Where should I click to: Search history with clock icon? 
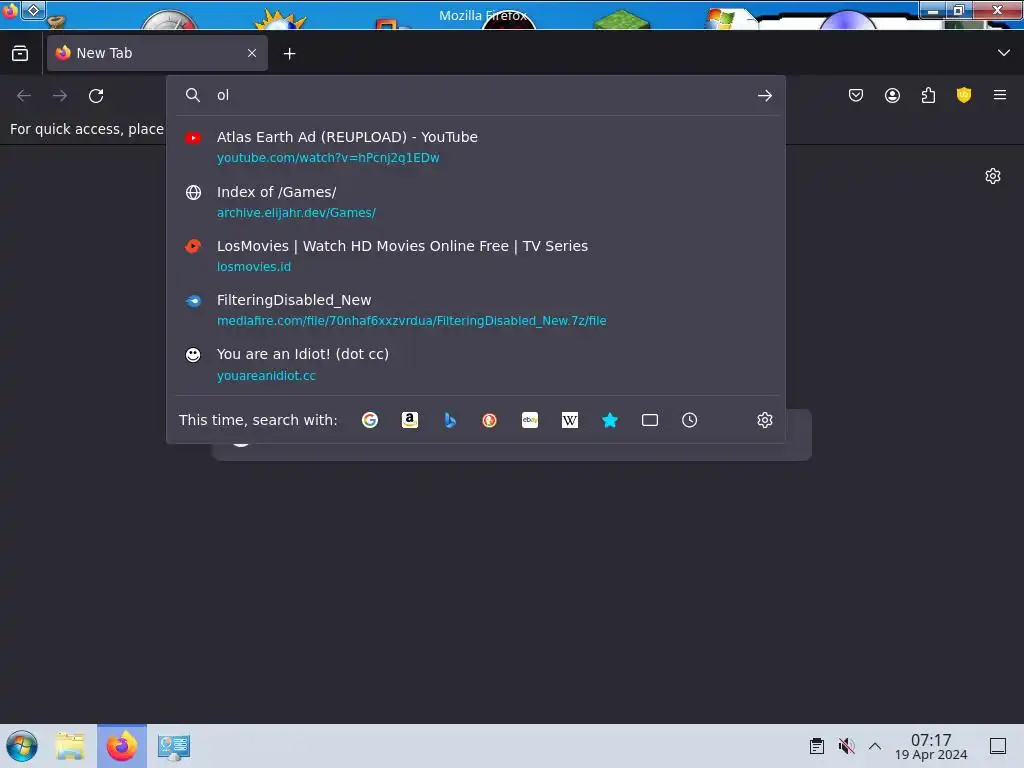(690, 420)
